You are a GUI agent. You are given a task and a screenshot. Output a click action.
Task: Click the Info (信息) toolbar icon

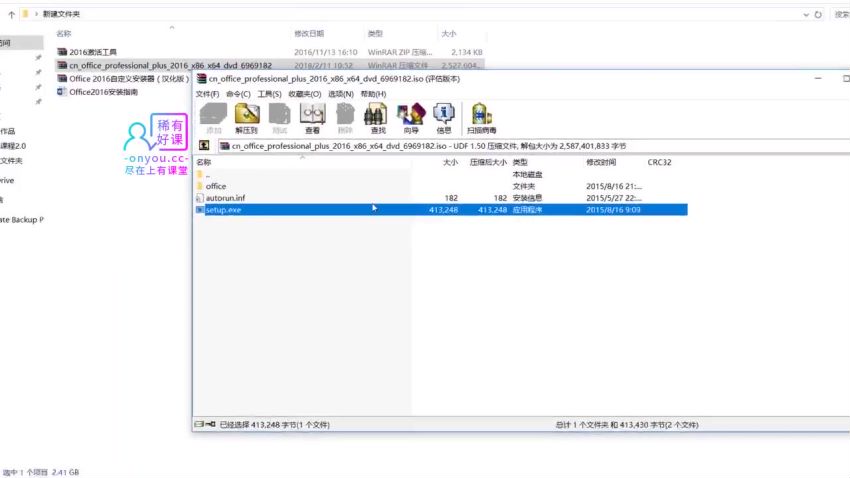(x=443, y=118)
